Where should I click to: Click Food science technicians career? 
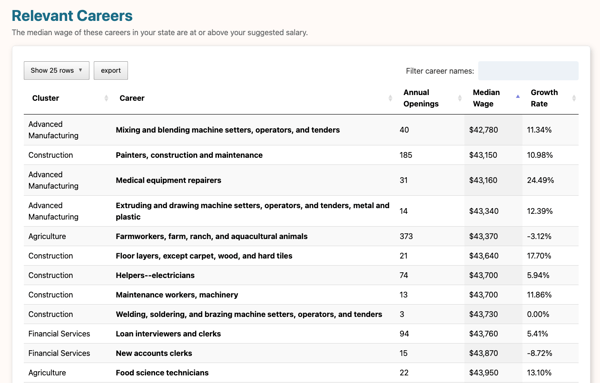tap(162, 373)
